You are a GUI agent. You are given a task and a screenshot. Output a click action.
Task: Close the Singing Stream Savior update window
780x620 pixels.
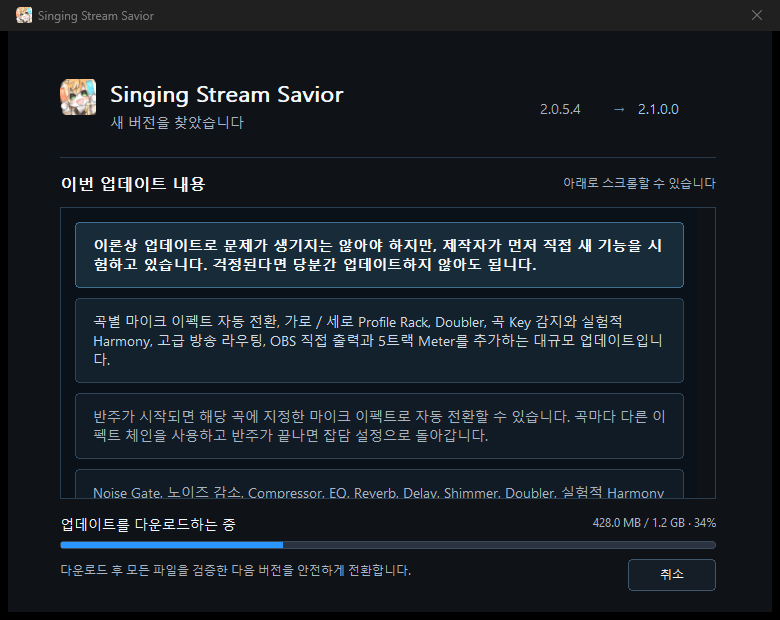(757, 15)
